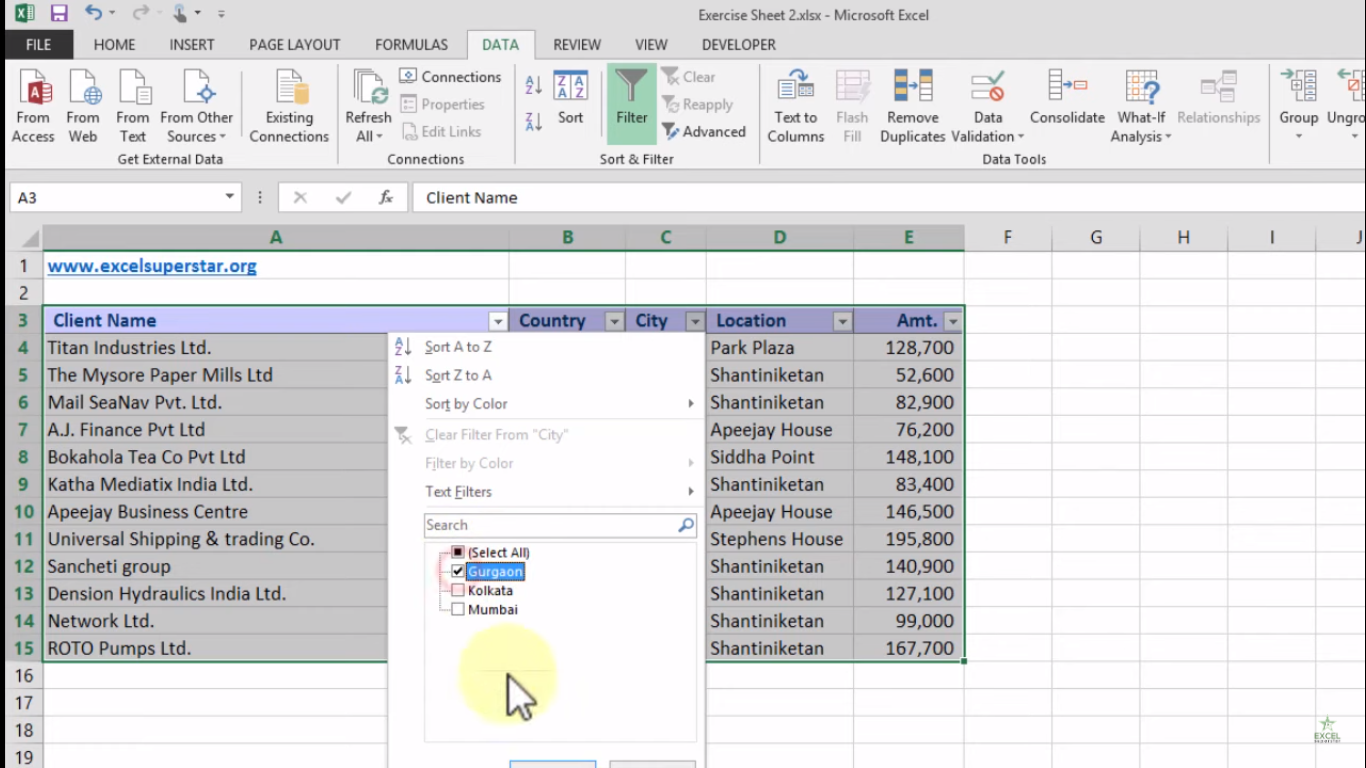Open From Other Sources menu
The image size is (1366, 768).
pyautogui.click(x=196, y=107)
